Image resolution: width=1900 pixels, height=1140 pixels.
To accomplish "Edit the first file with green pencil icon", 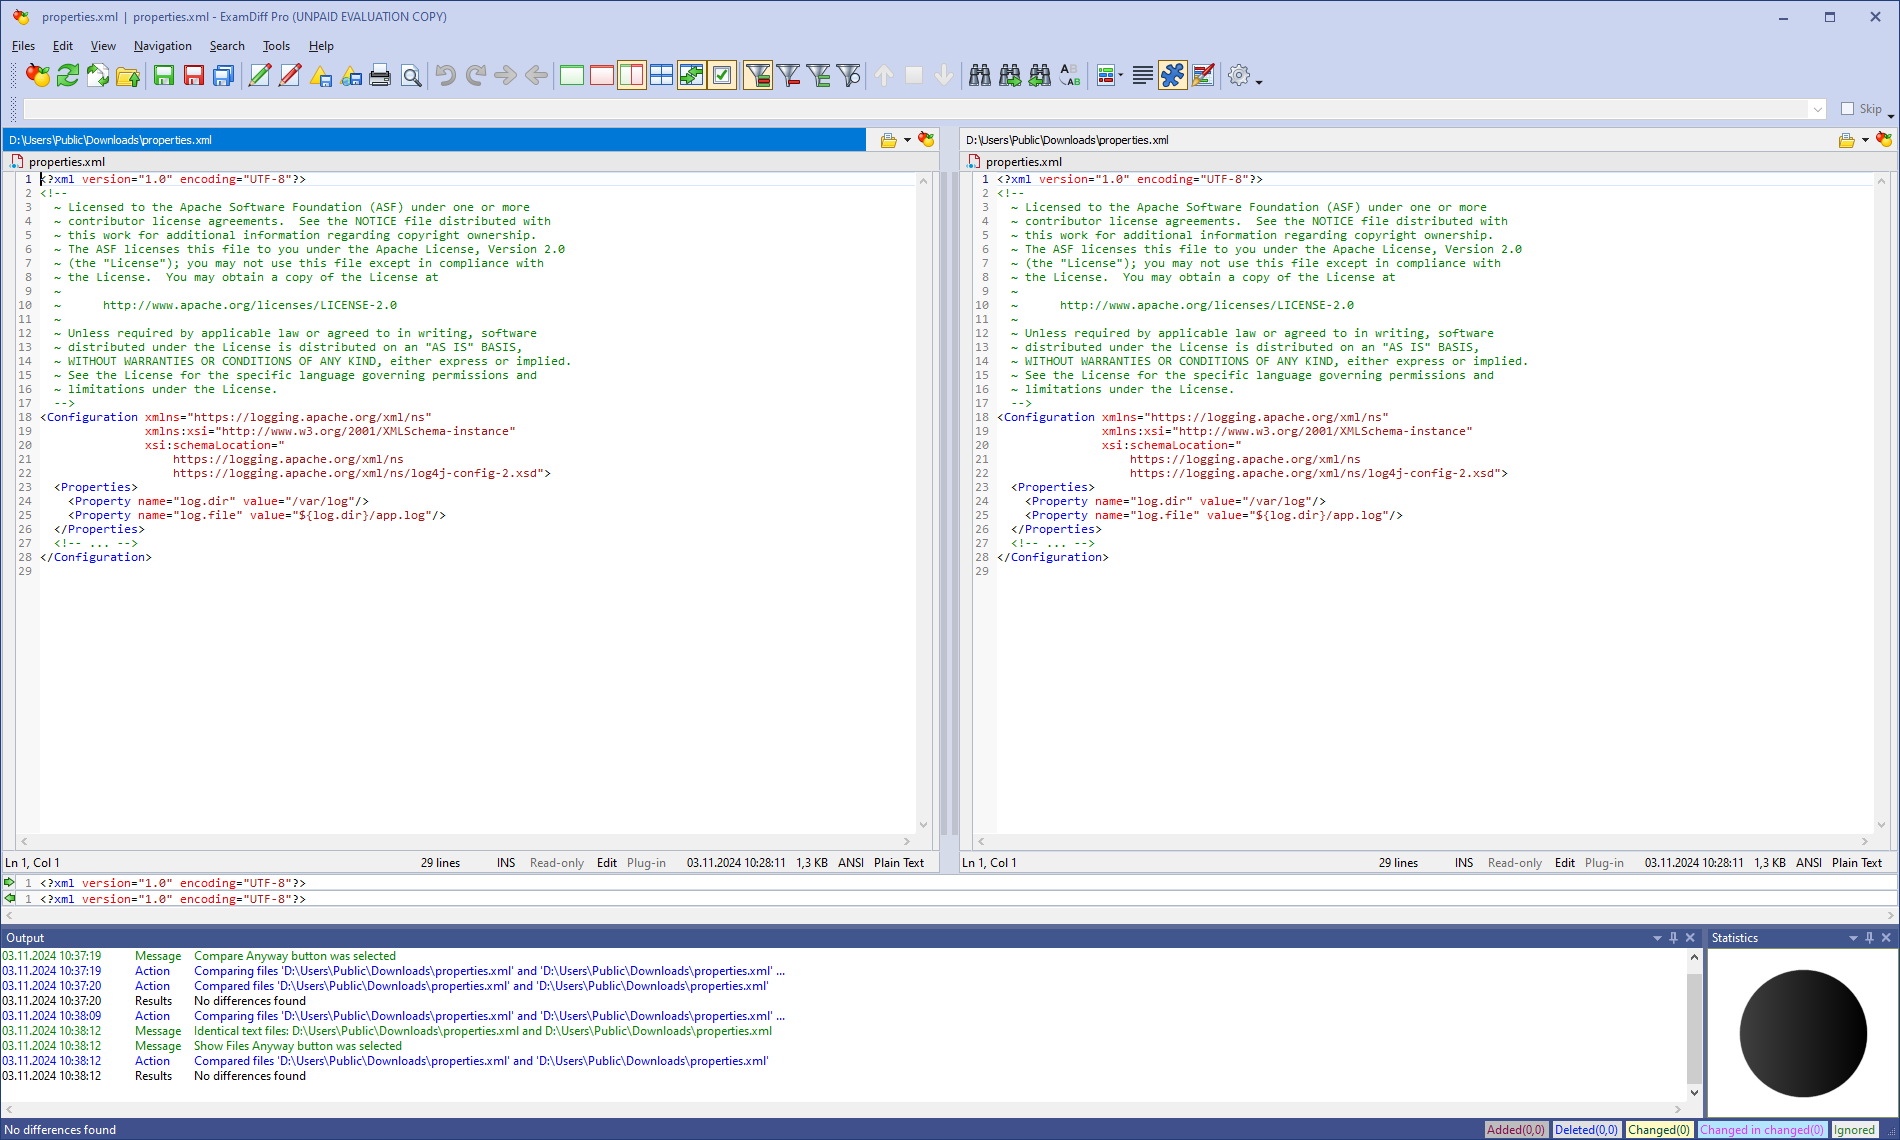I will (x=260, y=75).
